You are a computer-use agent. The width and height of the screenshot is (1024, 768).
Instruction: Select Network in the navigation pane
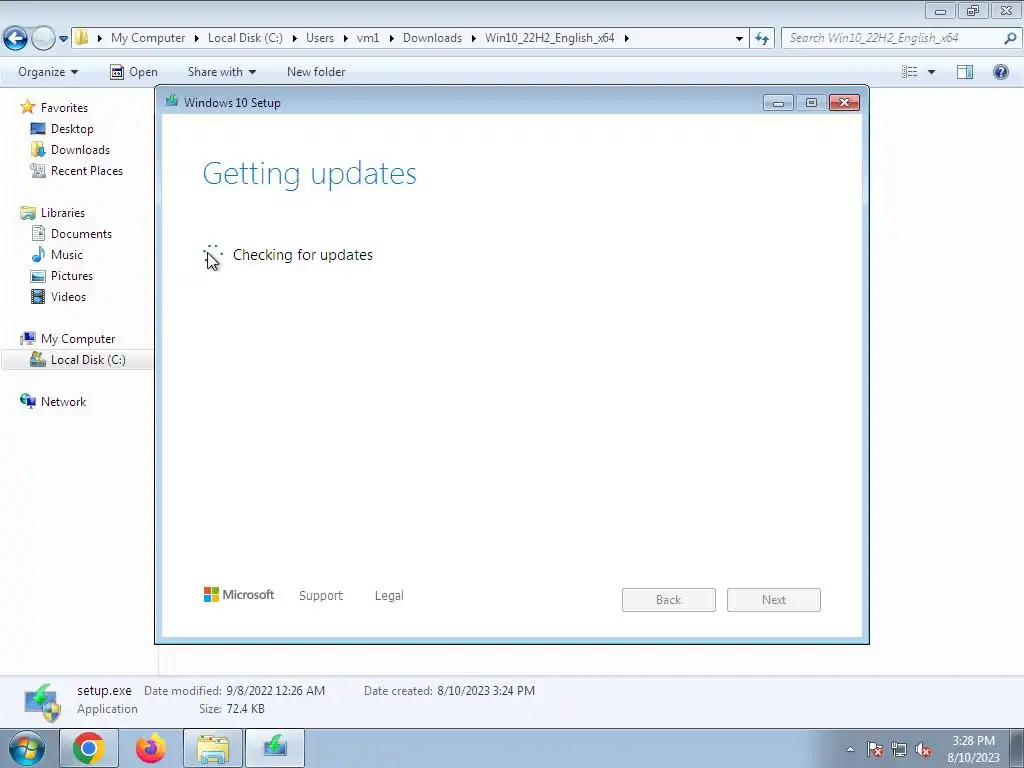pyautogui.click(x=53, y=402)
